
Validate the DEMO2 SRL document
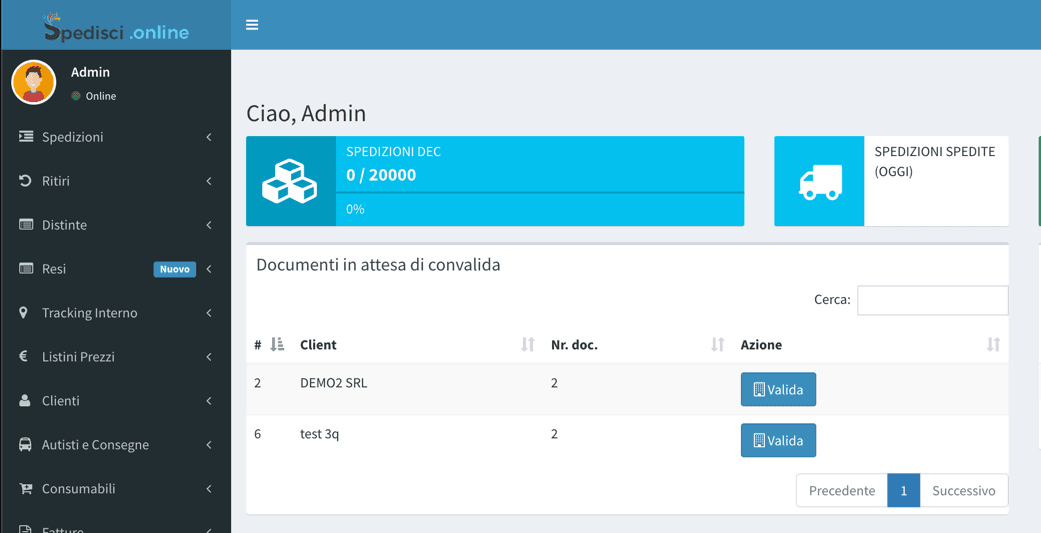coord(778,390)
